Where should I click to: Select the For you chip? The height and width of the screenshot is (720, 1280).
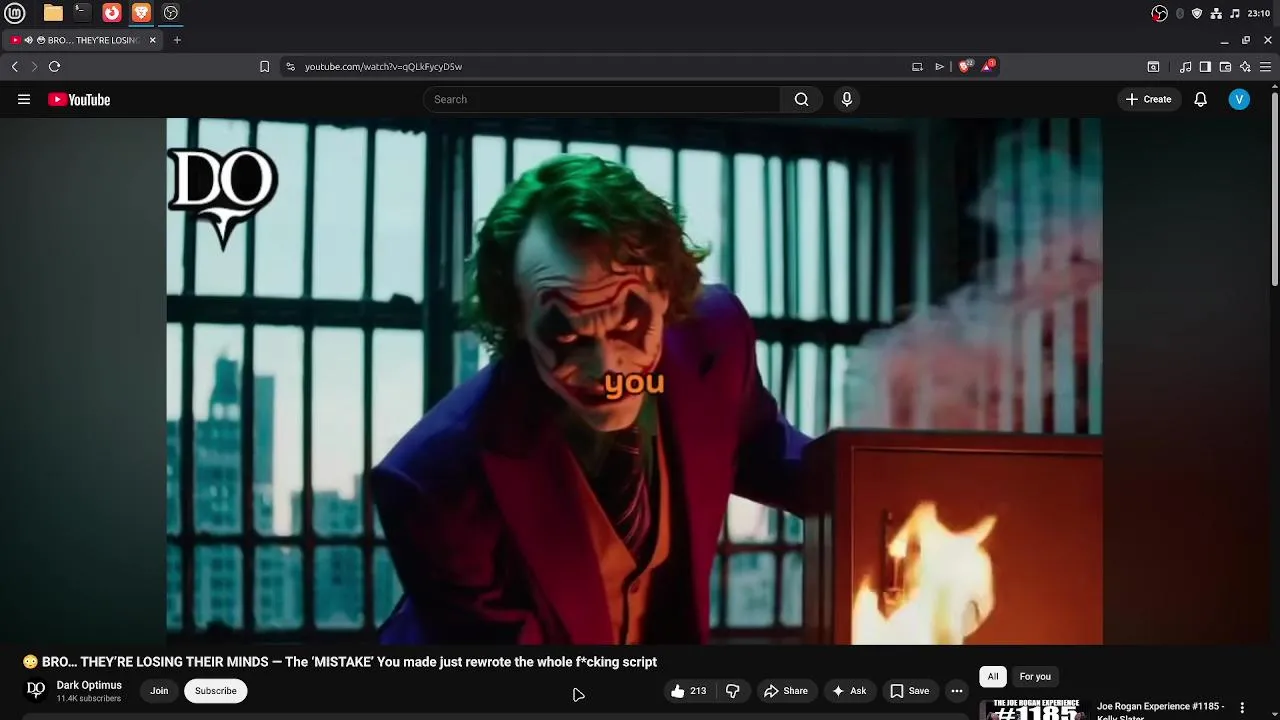(x=1035, y=677)
